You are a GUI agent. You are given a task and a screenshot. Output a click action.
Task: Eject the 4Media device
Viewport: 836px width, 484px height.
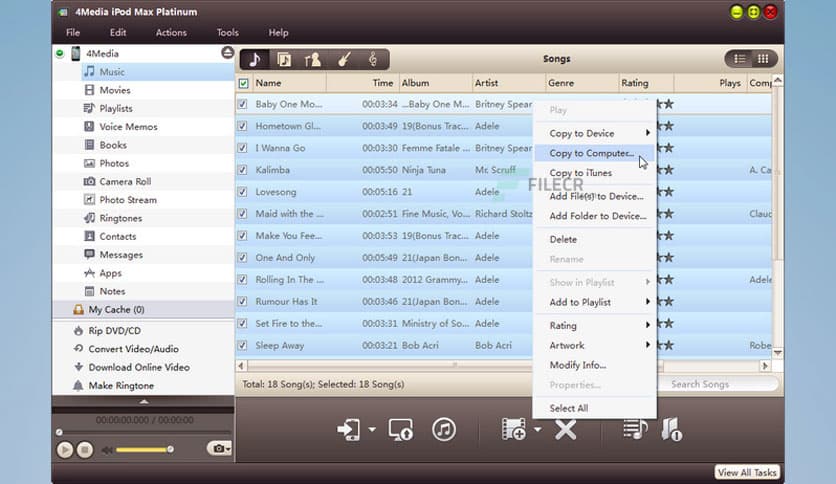[x=227, y=52]
